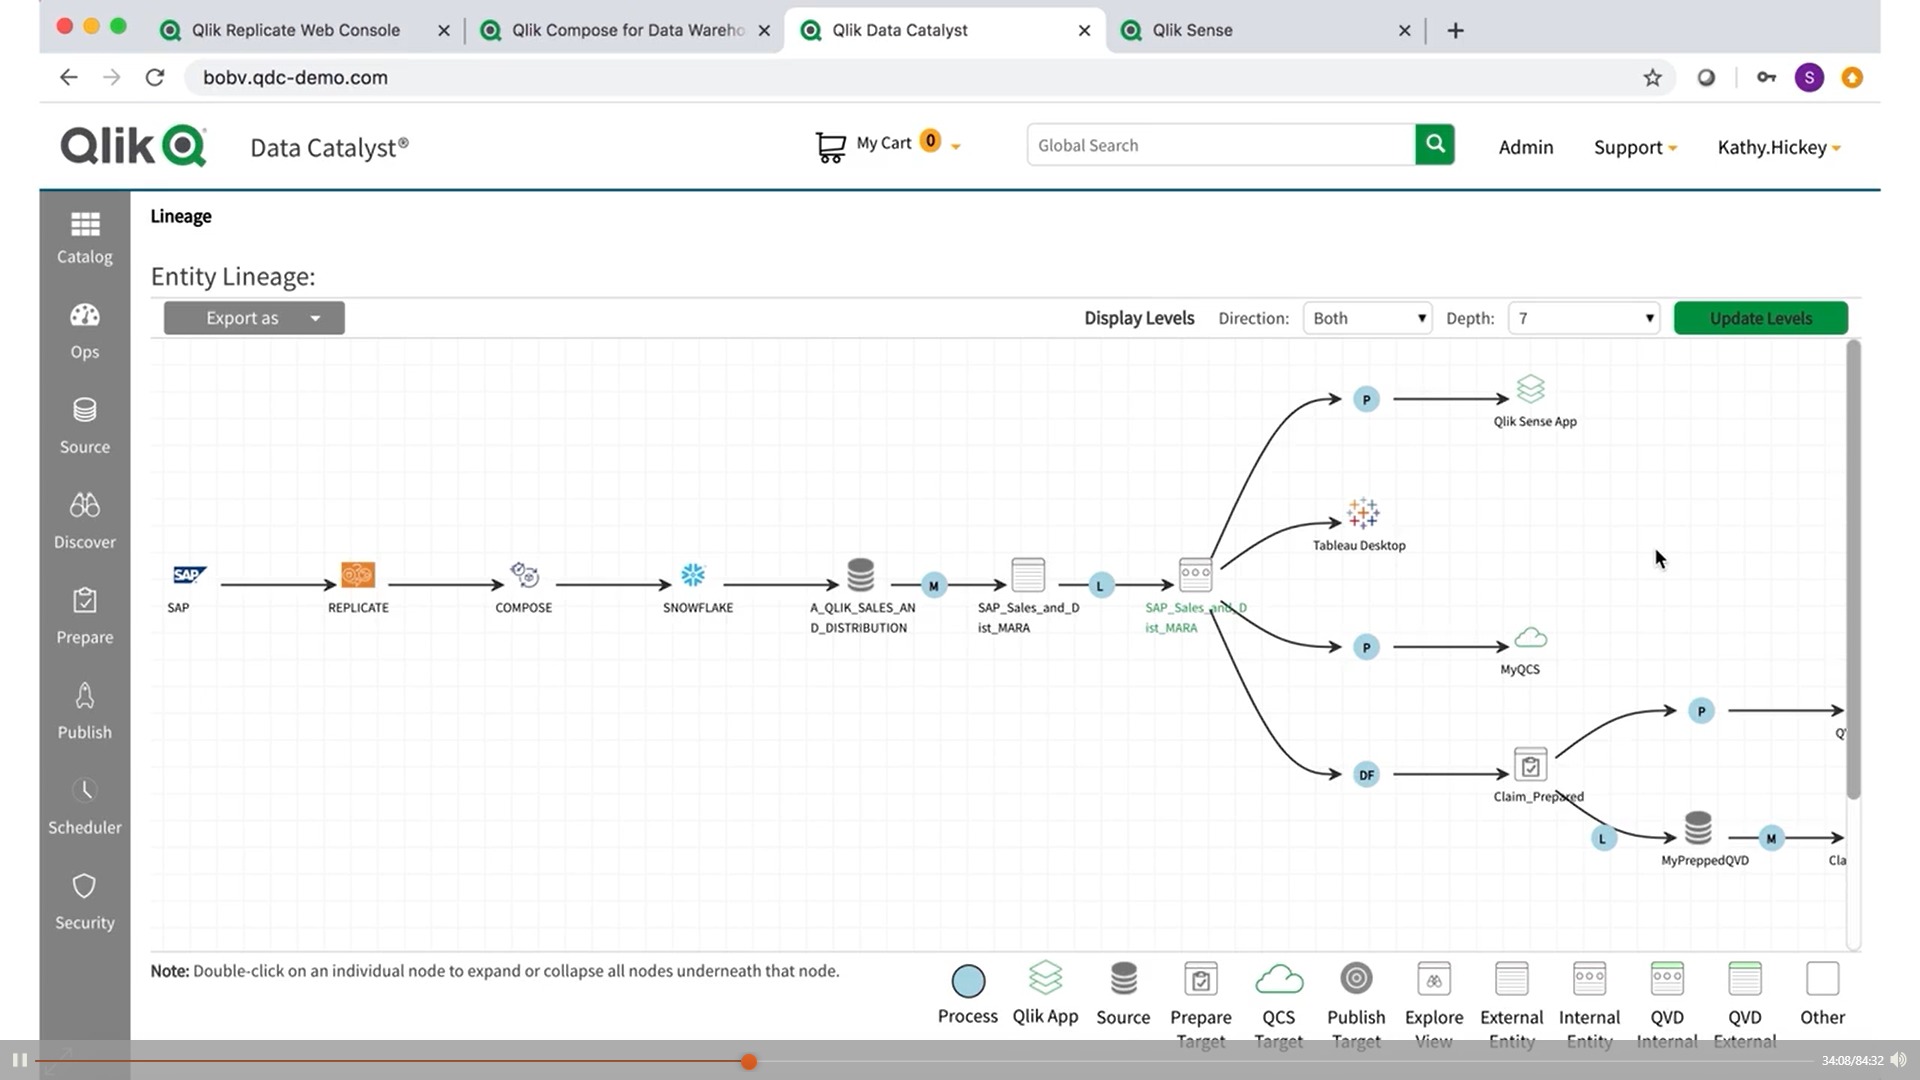The image size is (1920, 1080).
Task: Click the MyQCS cloud target icon
Action: (1531, 640)
